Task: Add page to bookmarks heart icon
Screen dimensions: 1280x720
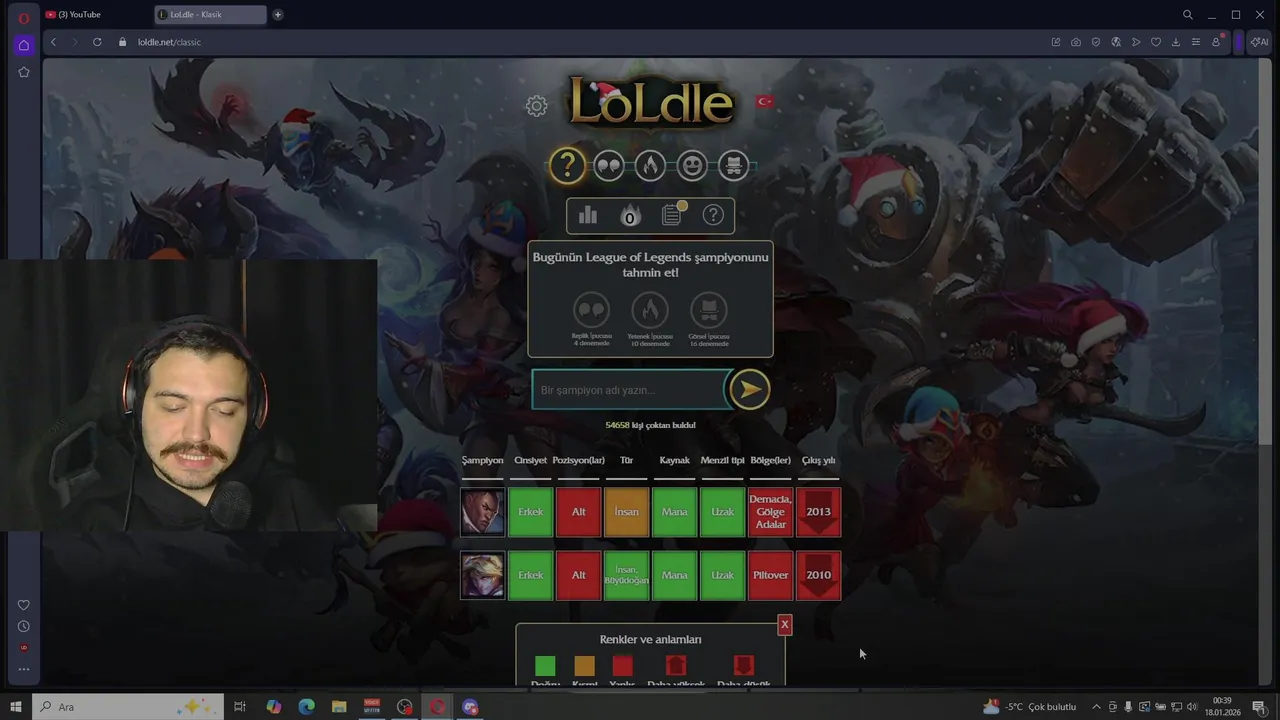Action: pos(1156,42)
